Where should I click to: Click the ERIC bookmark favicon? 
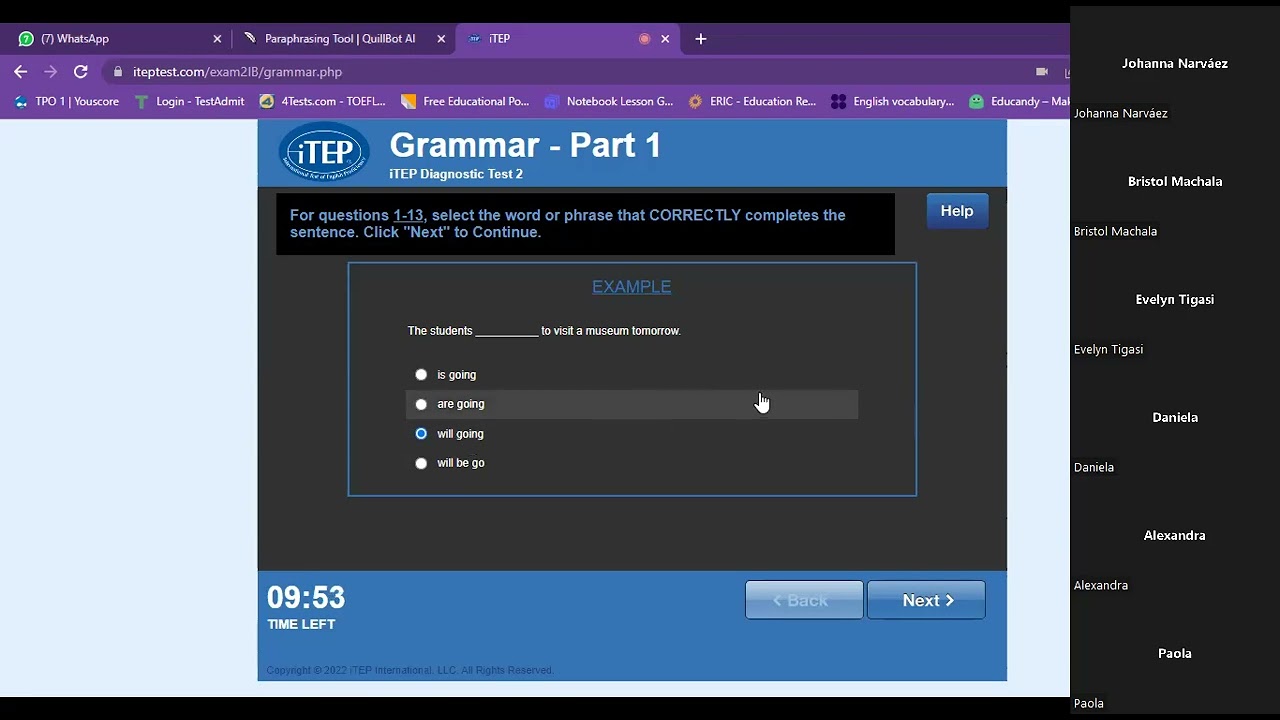(695, 101)
